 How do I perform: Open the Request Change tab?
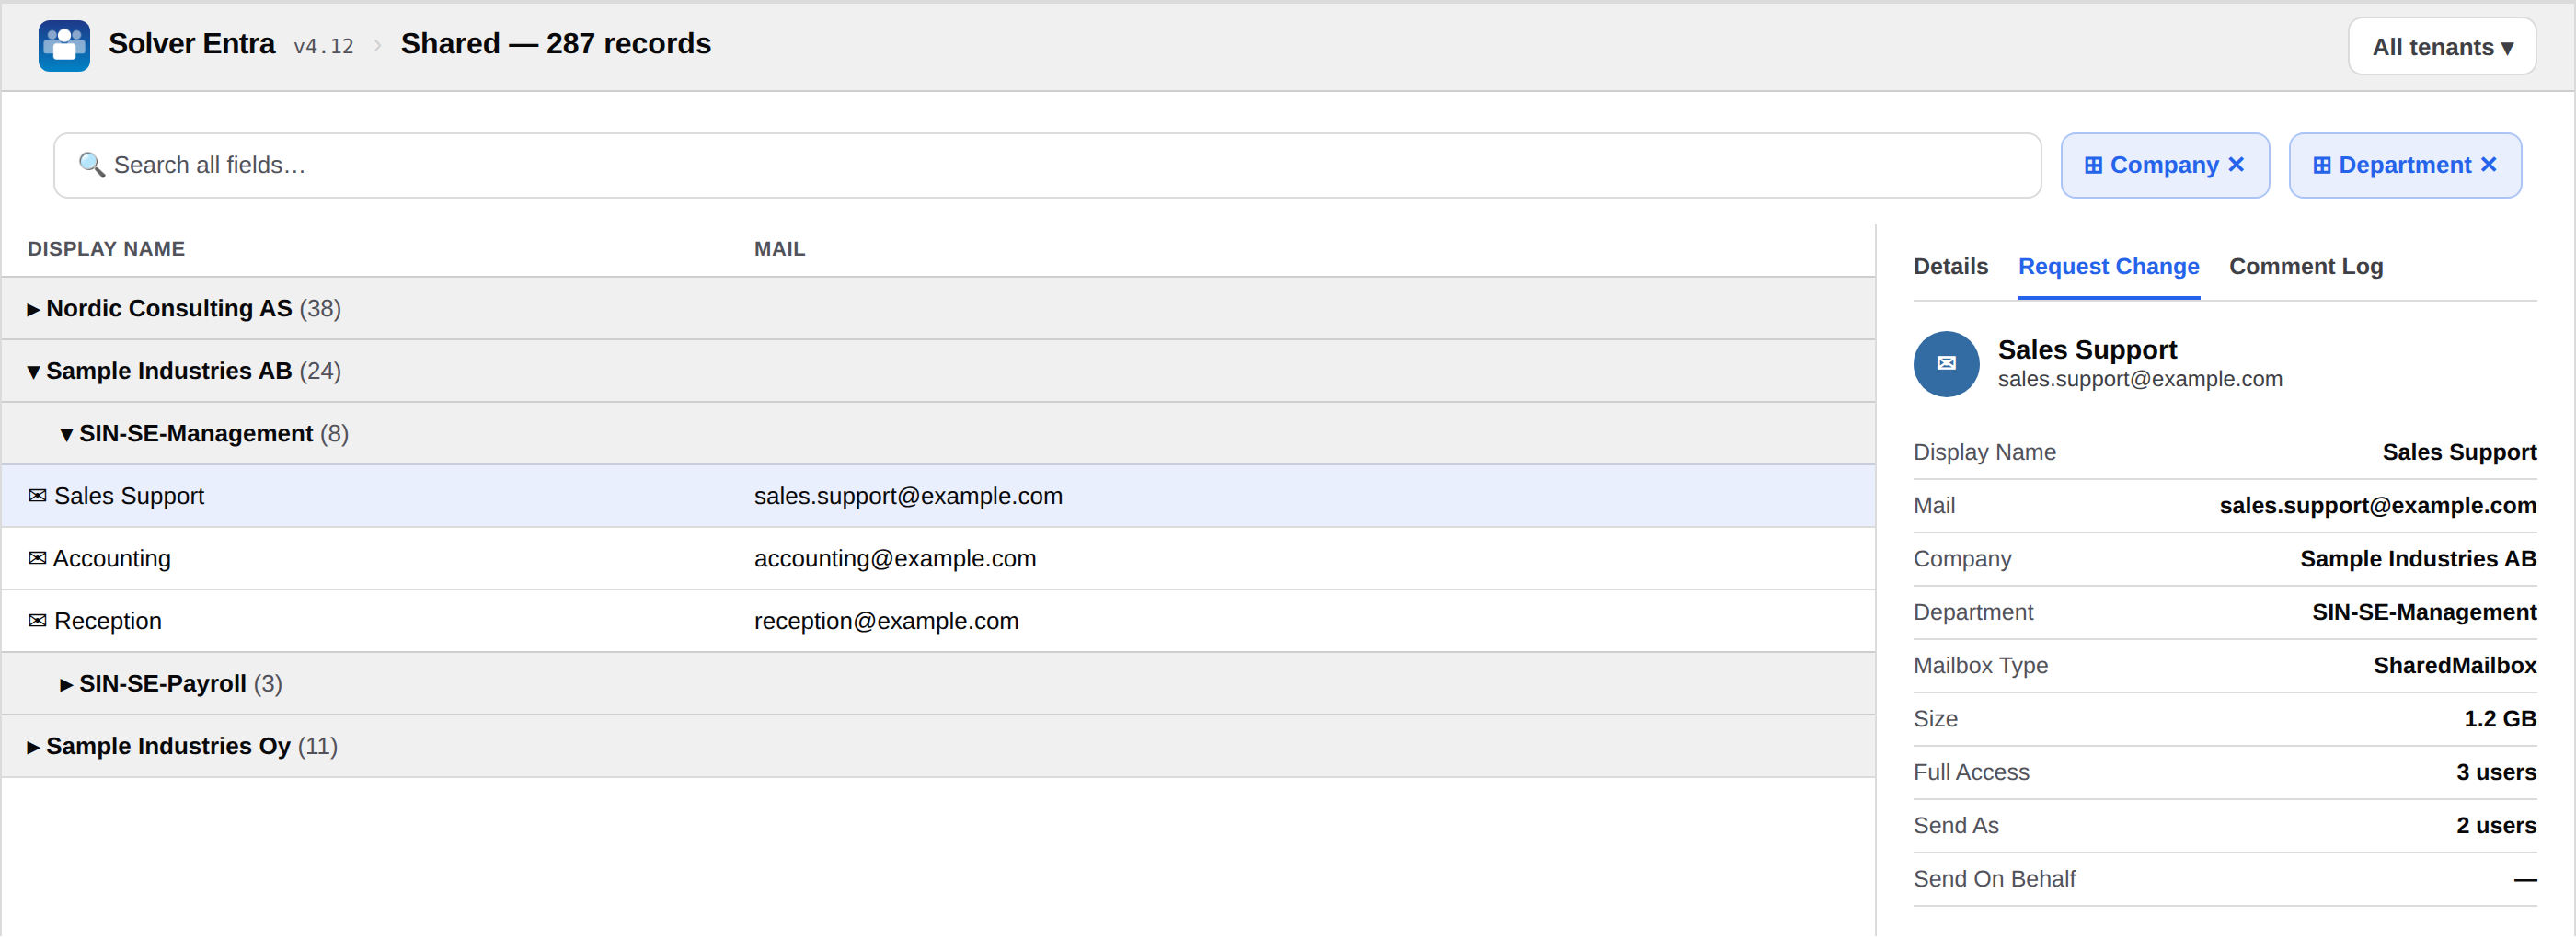coord(2108,267)
